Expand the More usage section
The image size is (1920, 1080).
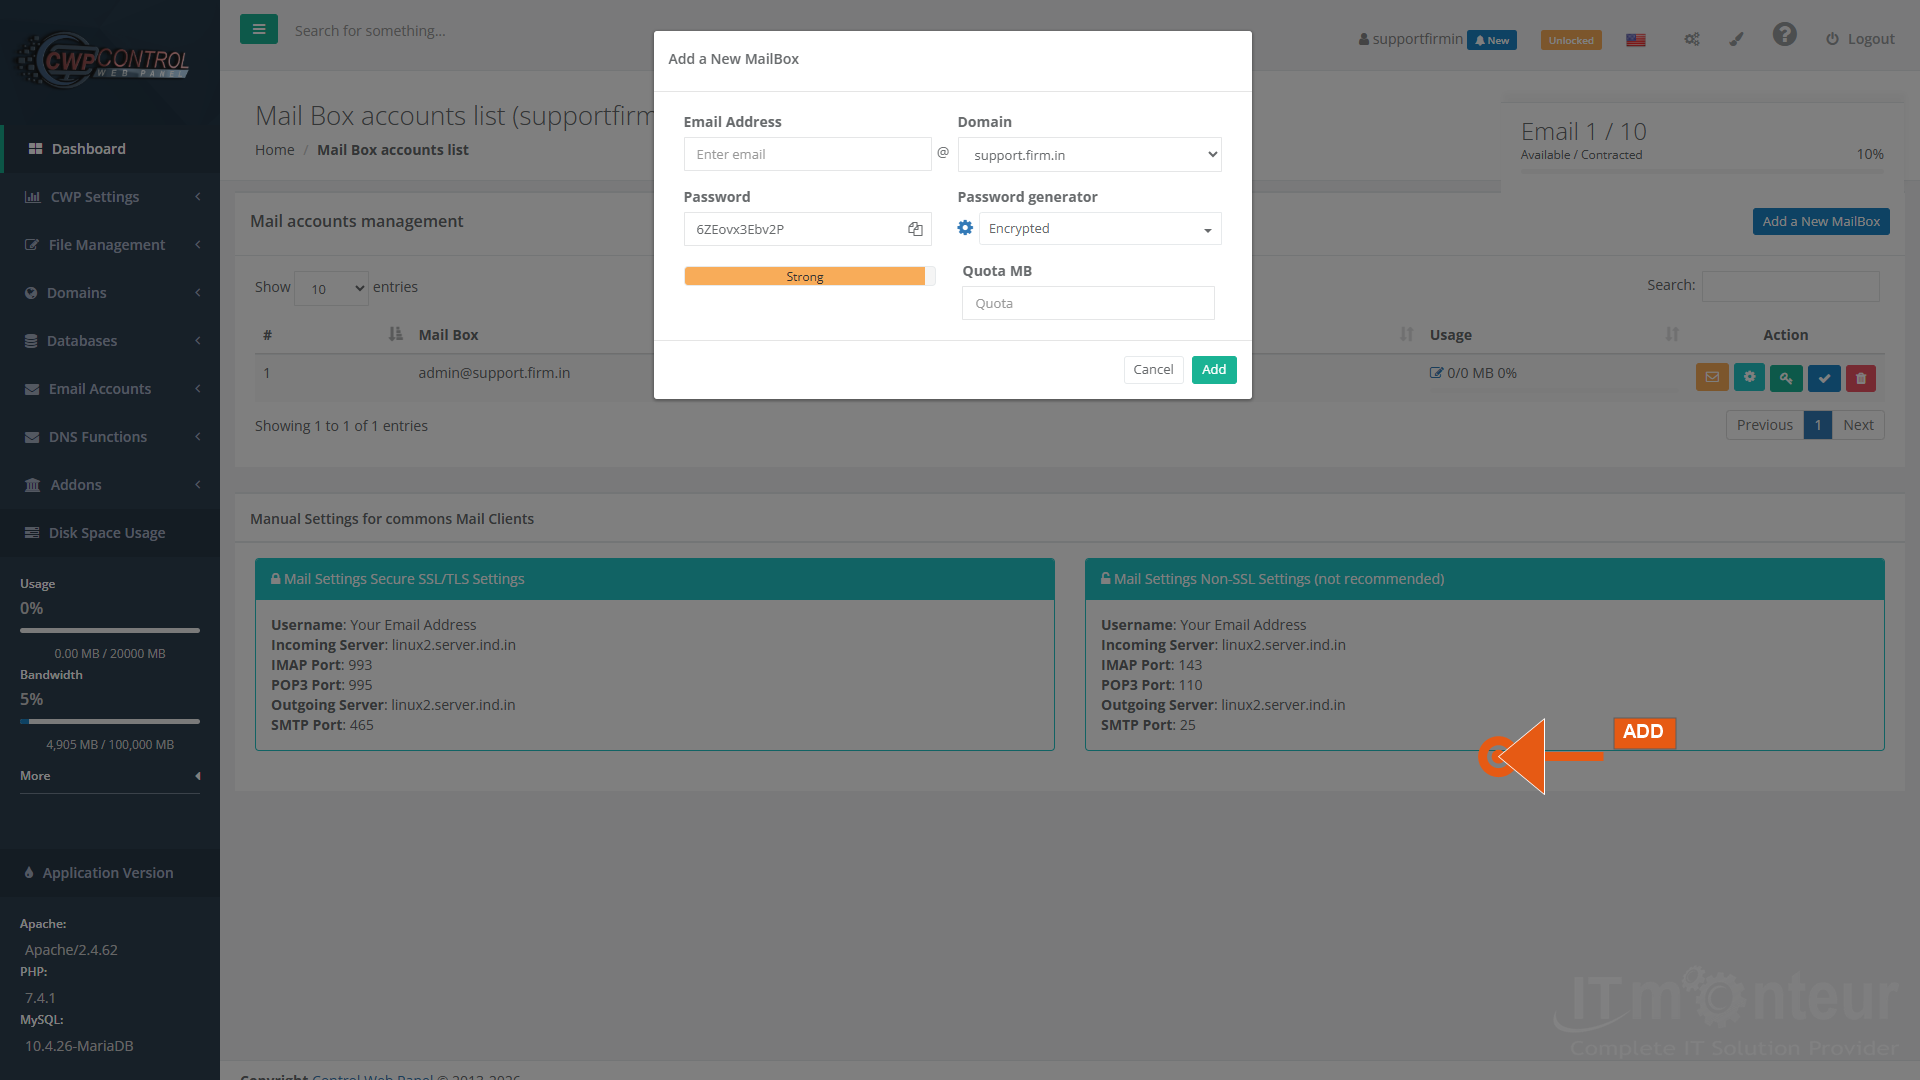pyautogui.click(x=110, y=776)
